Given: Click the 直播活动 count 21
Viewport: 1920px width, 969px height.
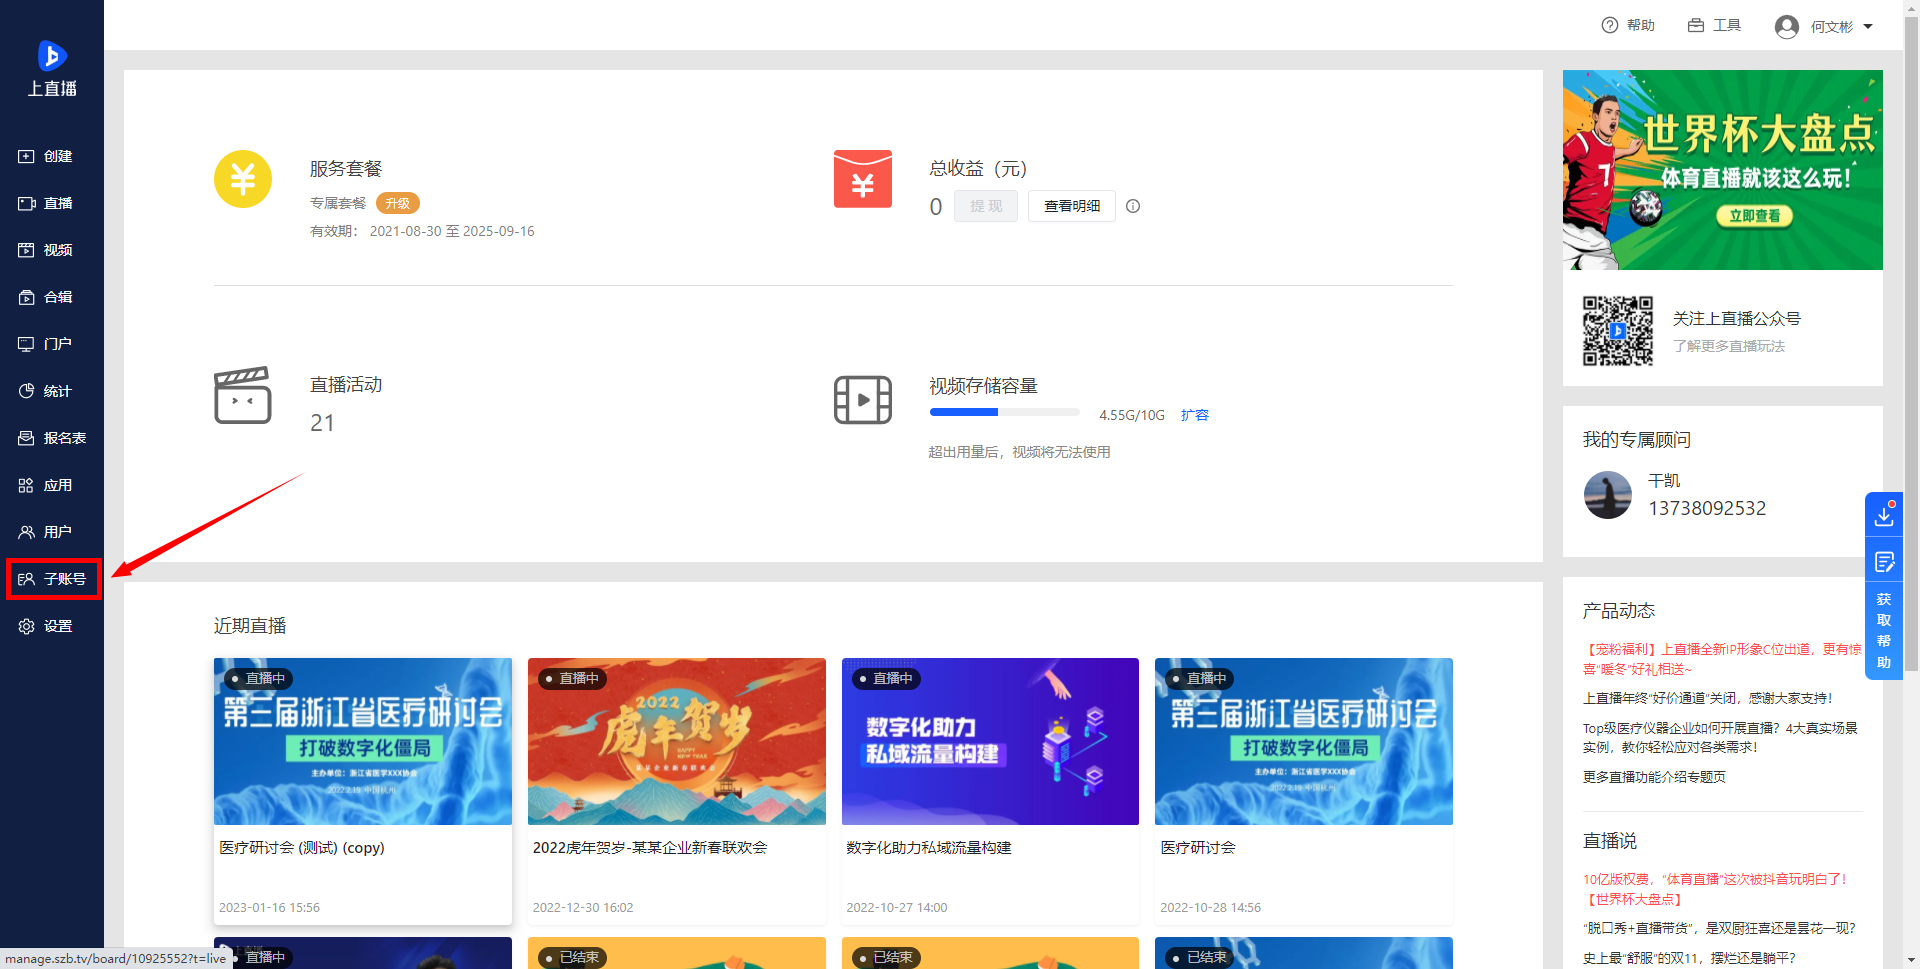Looking at the screenshot, I should 322,423.
